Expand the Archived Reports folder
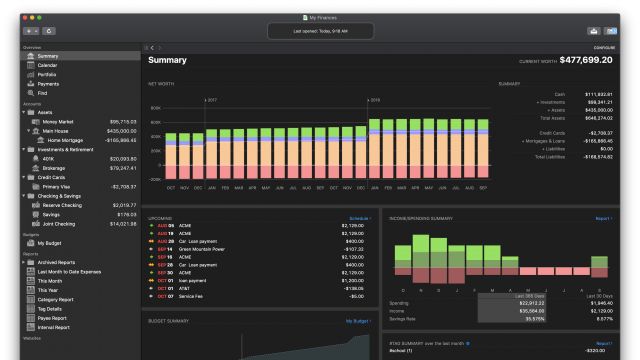640x360 pixels. pos(24,262)
